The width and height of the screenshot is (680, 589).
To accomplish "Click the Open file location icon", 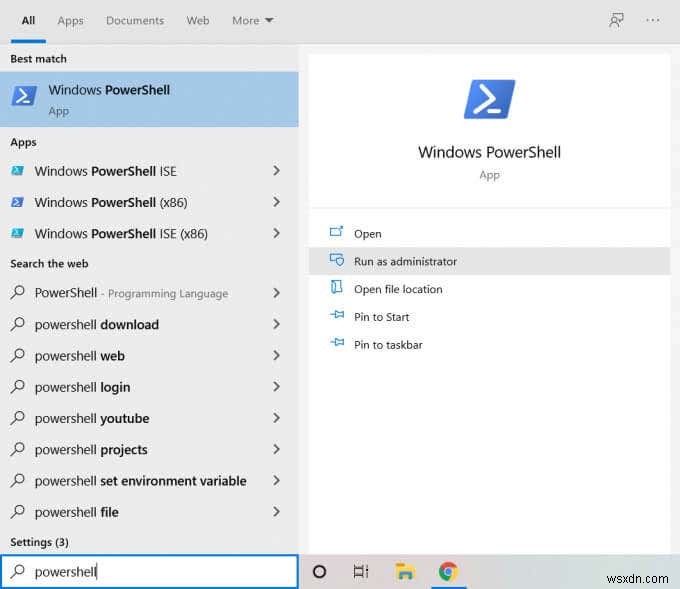I will coord(337,287).
